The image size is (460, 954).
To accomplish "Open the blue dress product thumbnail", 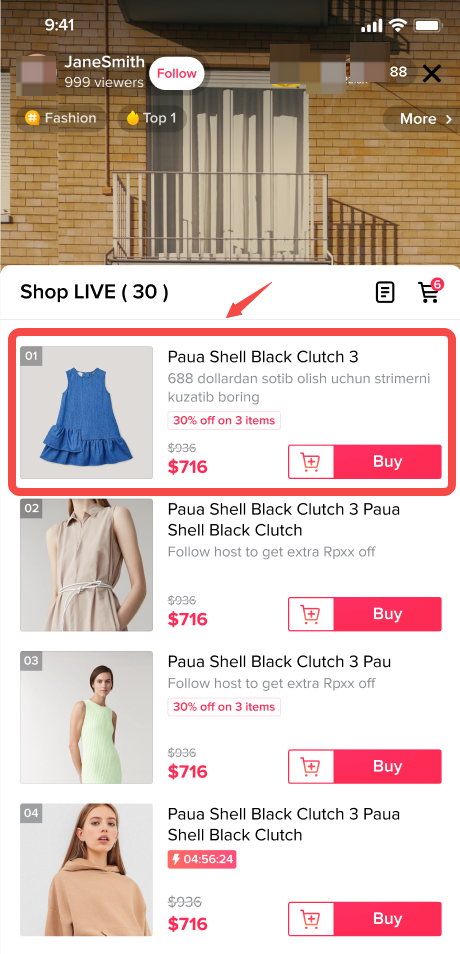I will coord(86,413).
